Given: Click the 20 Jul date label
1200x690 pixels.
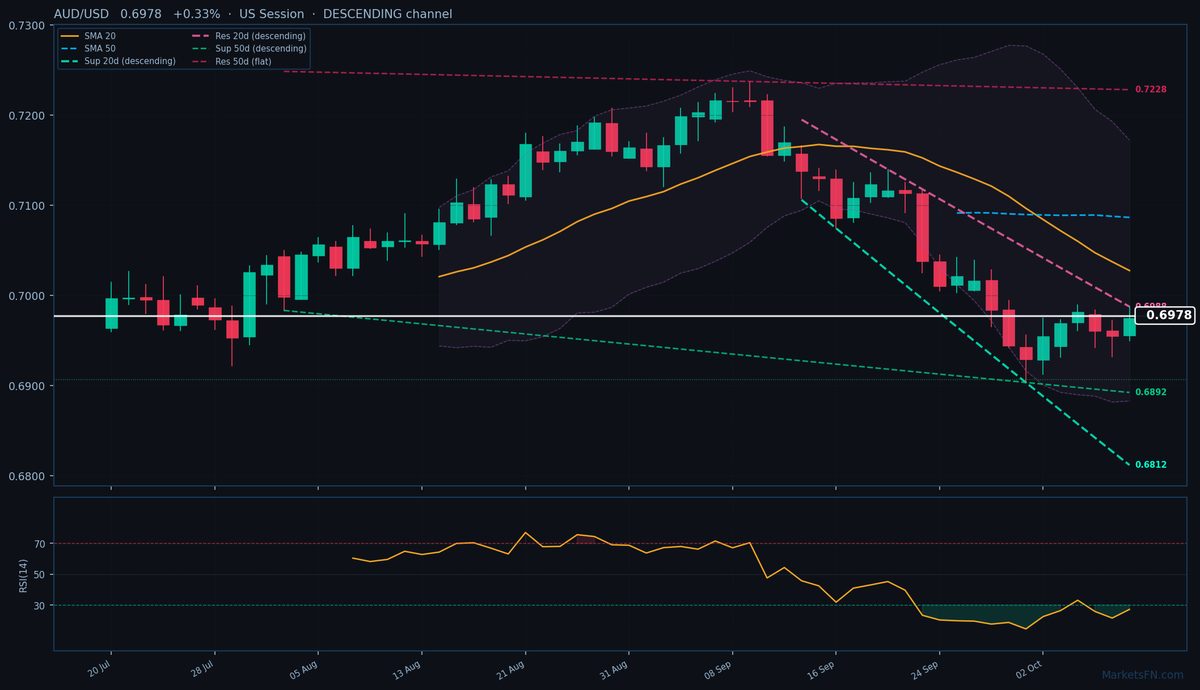Looking at the screenshot, I should pos(99,668).
